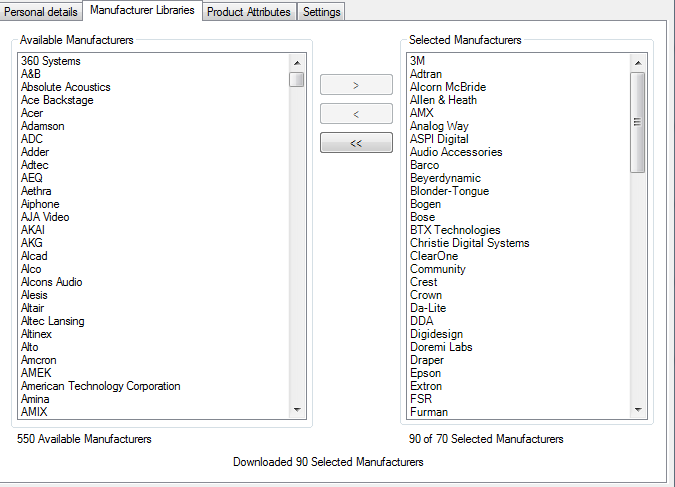Switch to the Product Attributes tab
Image resolution: width=675 pixels, height=487 pixels.
click(250, 12)
